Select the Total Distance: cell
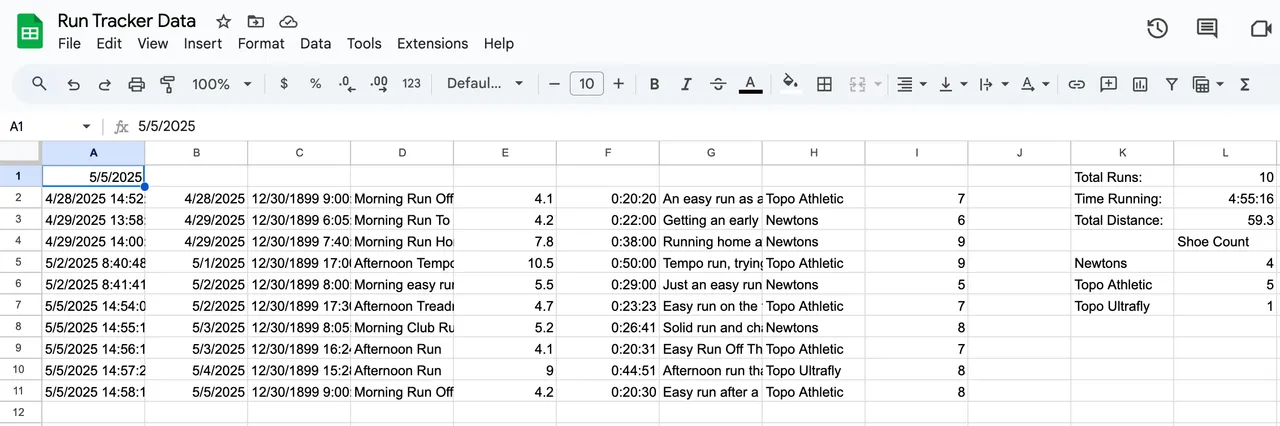 [x=1122, y=220]
